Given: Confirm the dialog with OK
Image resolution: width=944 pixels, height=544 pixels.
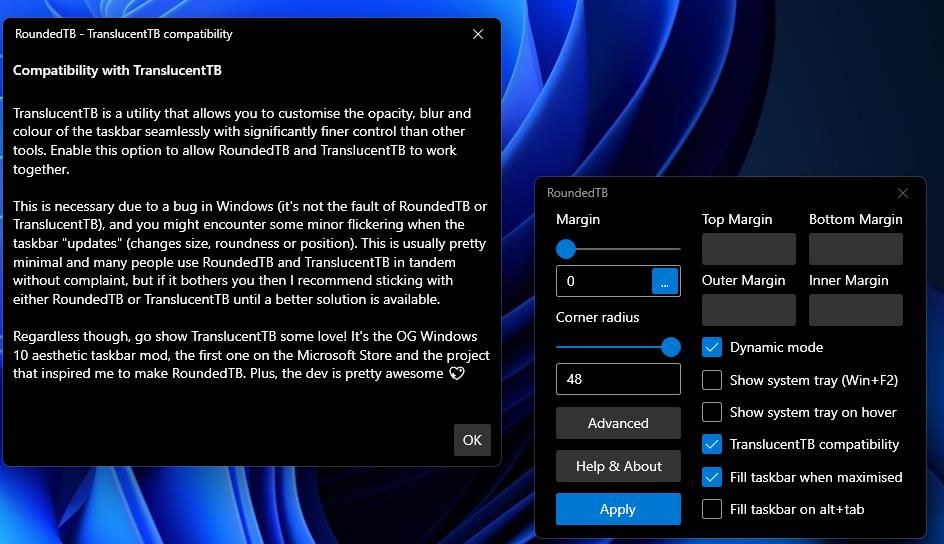Looking at the screenshot, I should tap(472, 440).
